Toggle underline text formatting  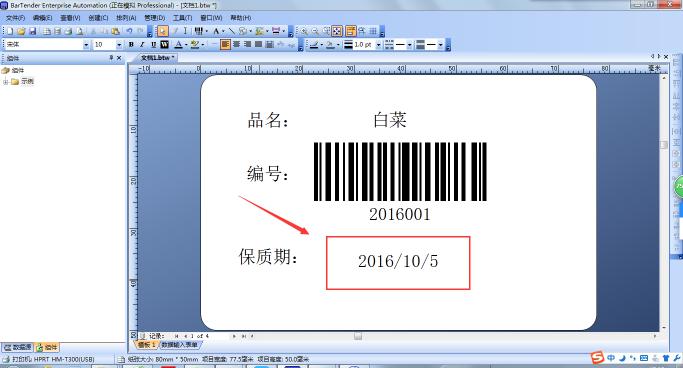[153, 44]
